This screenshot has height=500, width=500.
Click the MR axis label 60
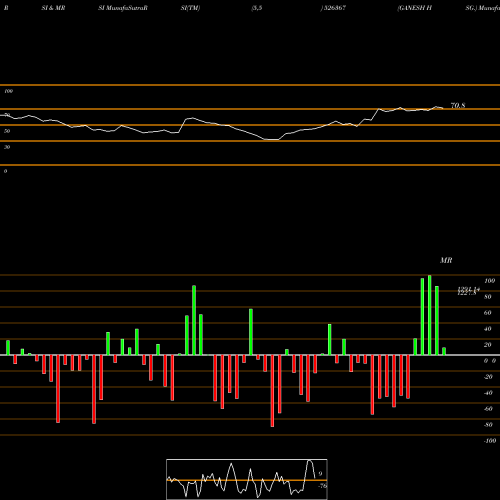(488, 313)
